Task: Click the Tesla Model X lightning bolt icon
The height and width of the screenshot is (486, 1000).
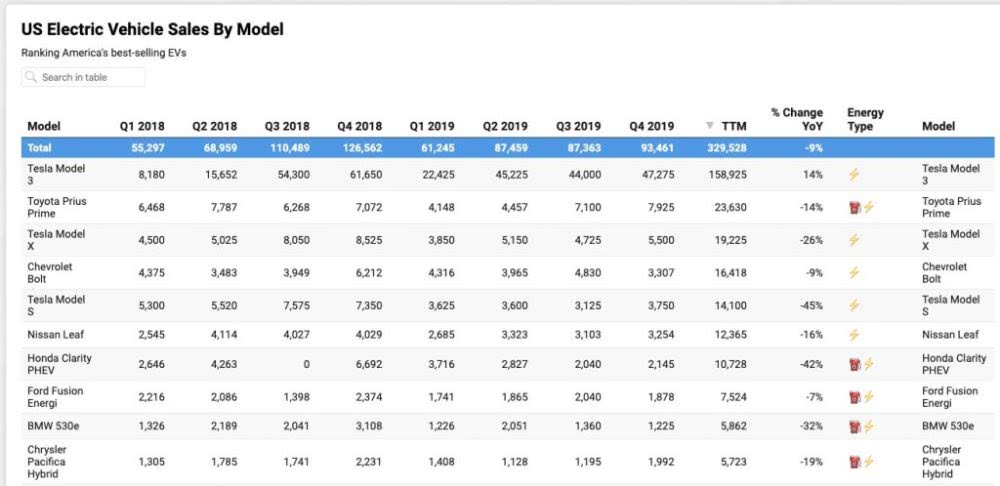Action: point(854,240)
